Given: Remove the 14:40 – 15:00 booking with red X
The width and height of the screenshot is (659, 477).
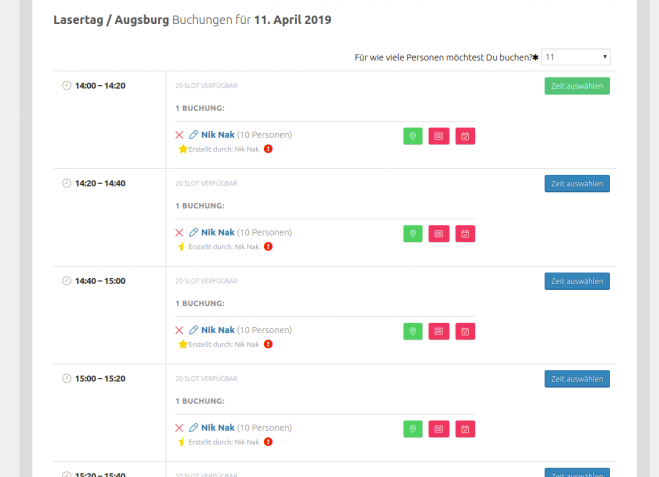Looking at the screenshot, I should coord(180,330).
